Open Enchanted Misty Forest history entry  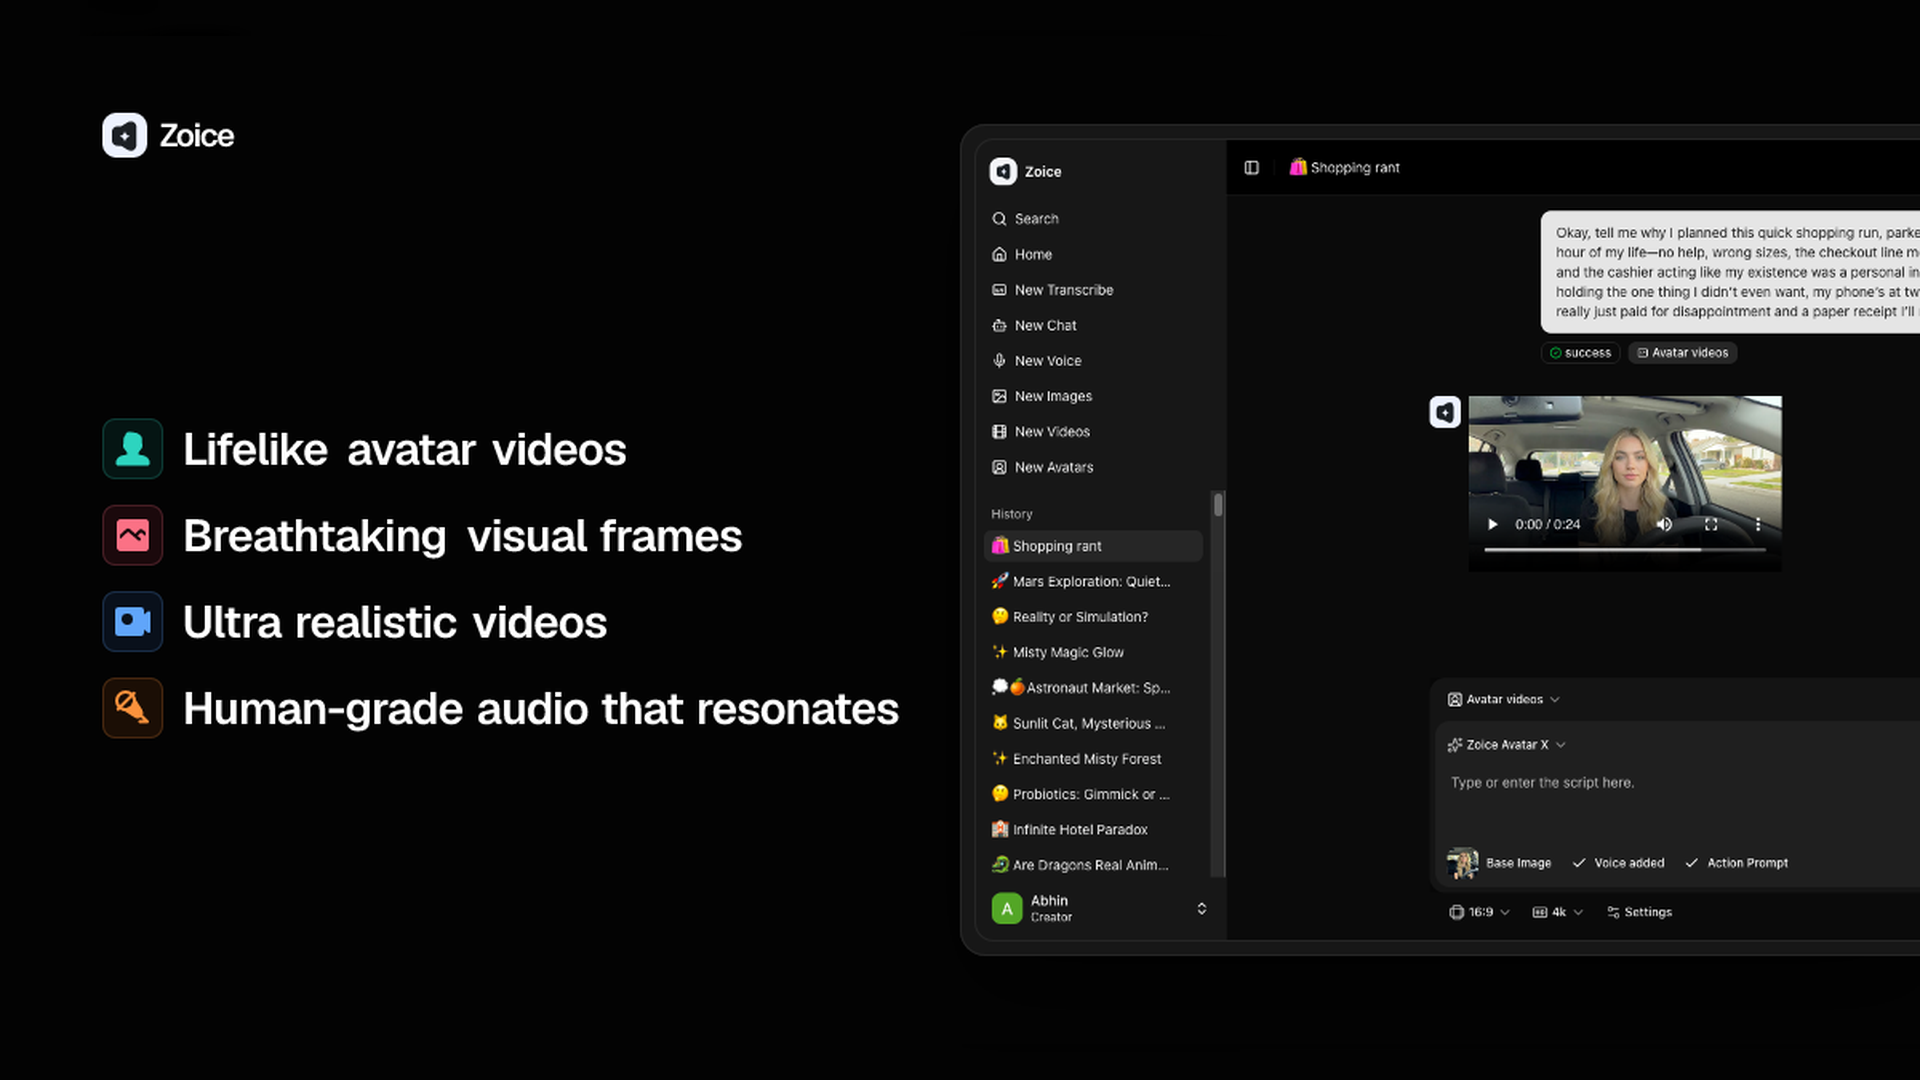pos(1093,759)
